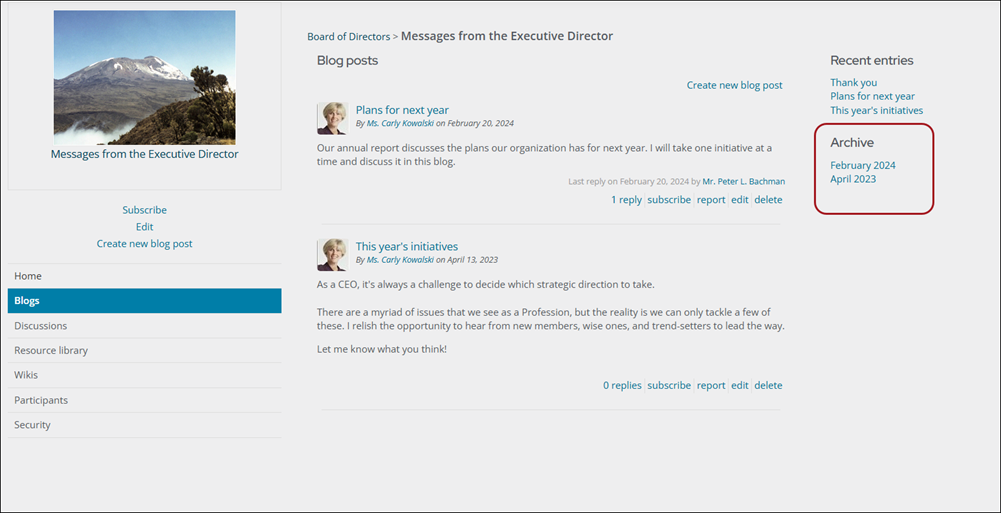Go to Discussions in the sidebar
Image resolution: width=1001 pixels, height=513 pixels.
[144, 325]
